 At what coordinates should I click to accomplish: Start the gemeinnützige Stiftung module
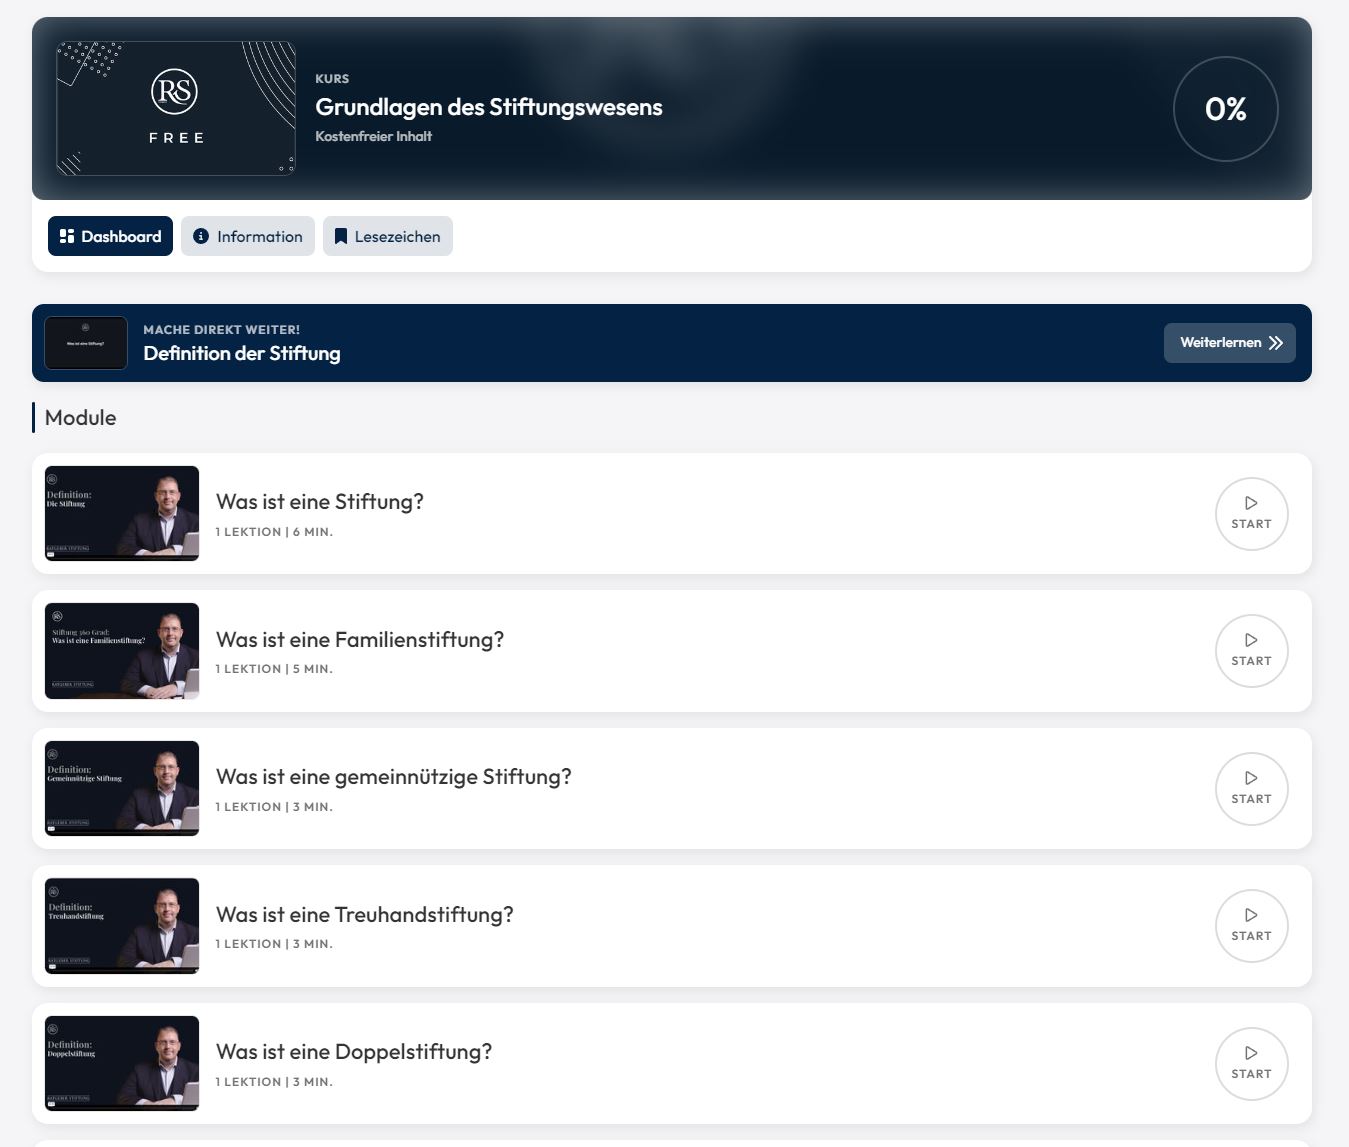pyautogui.click(x=1251, y=789)
